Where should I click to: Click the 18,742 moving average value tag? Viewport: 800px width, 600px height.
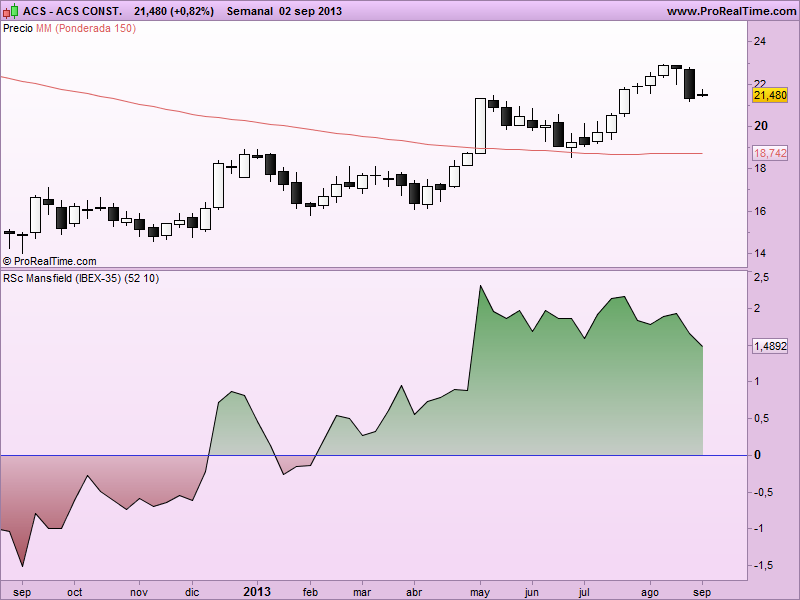(770, 153)
